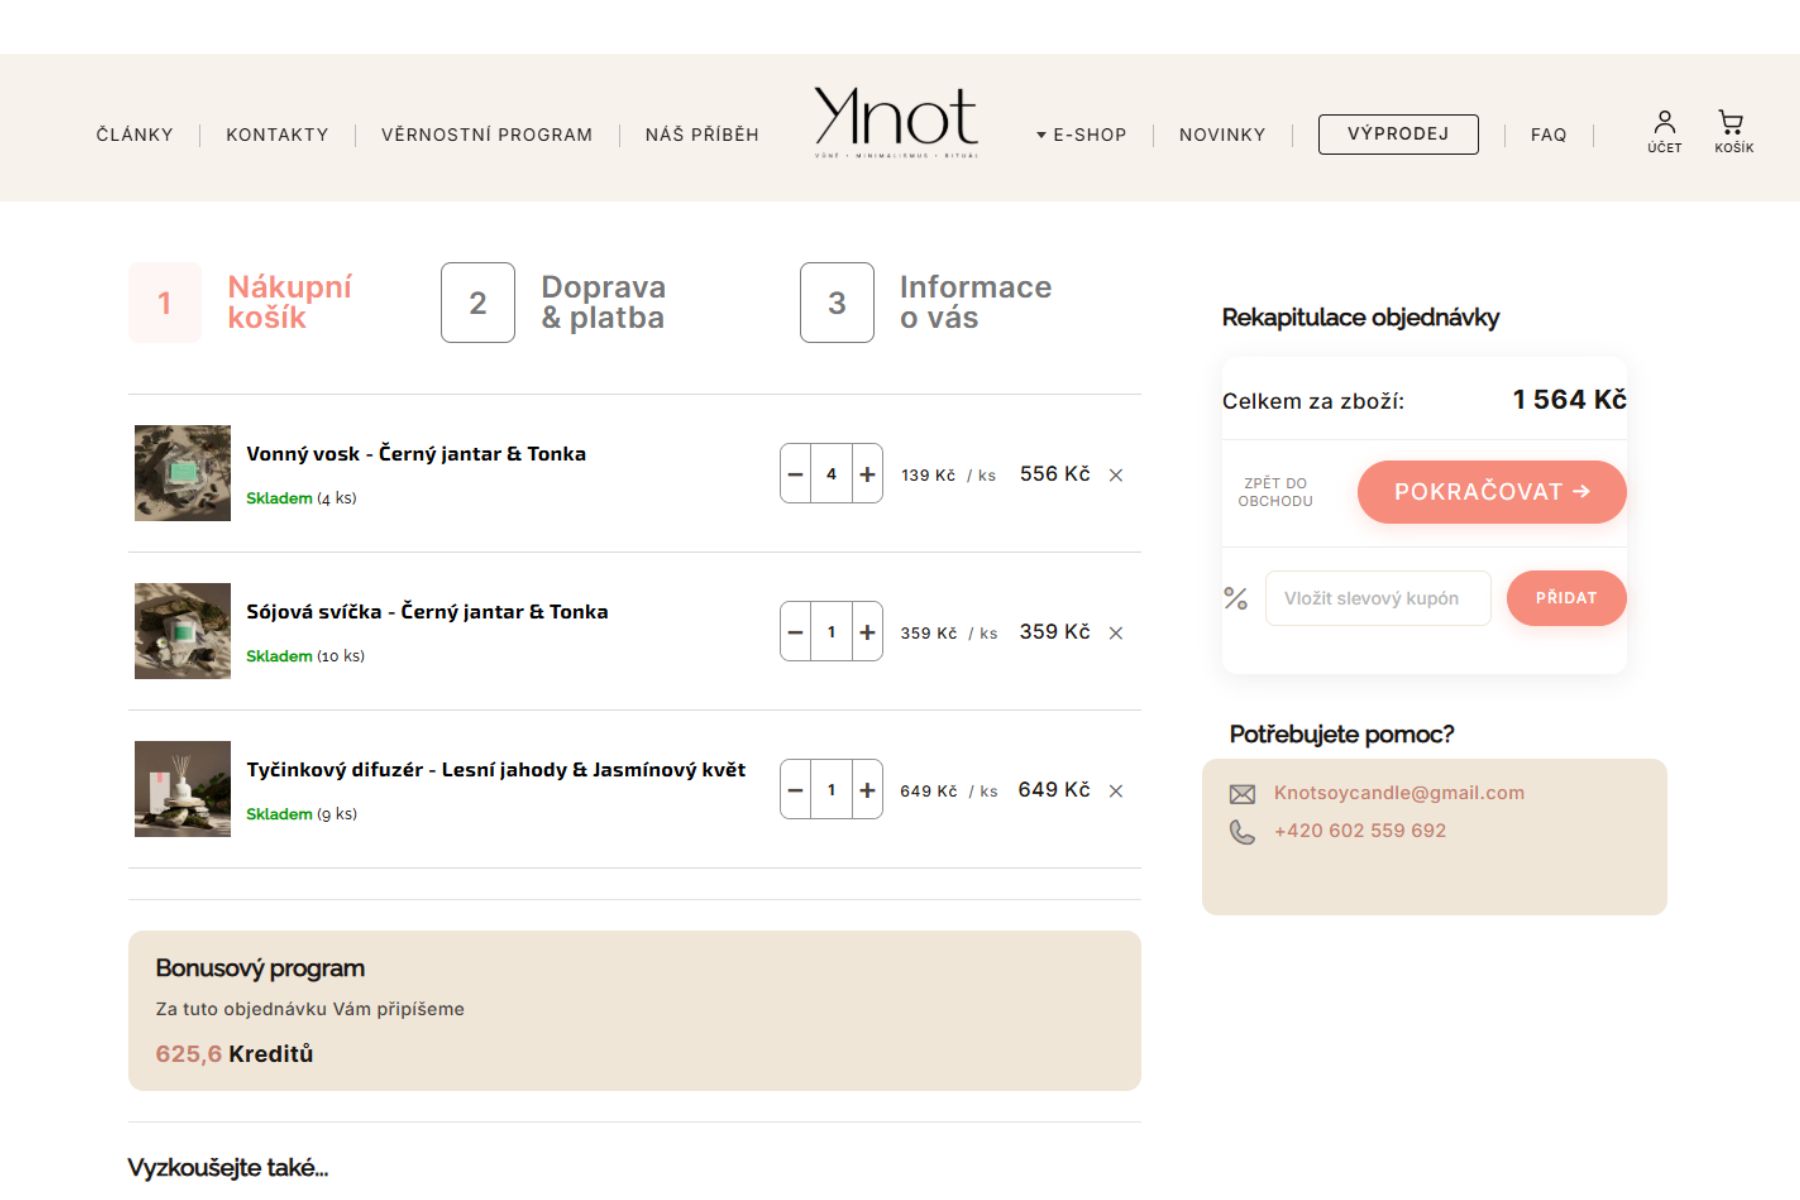
Task: Go to the Novinky page
Action: click(1222, 134)
